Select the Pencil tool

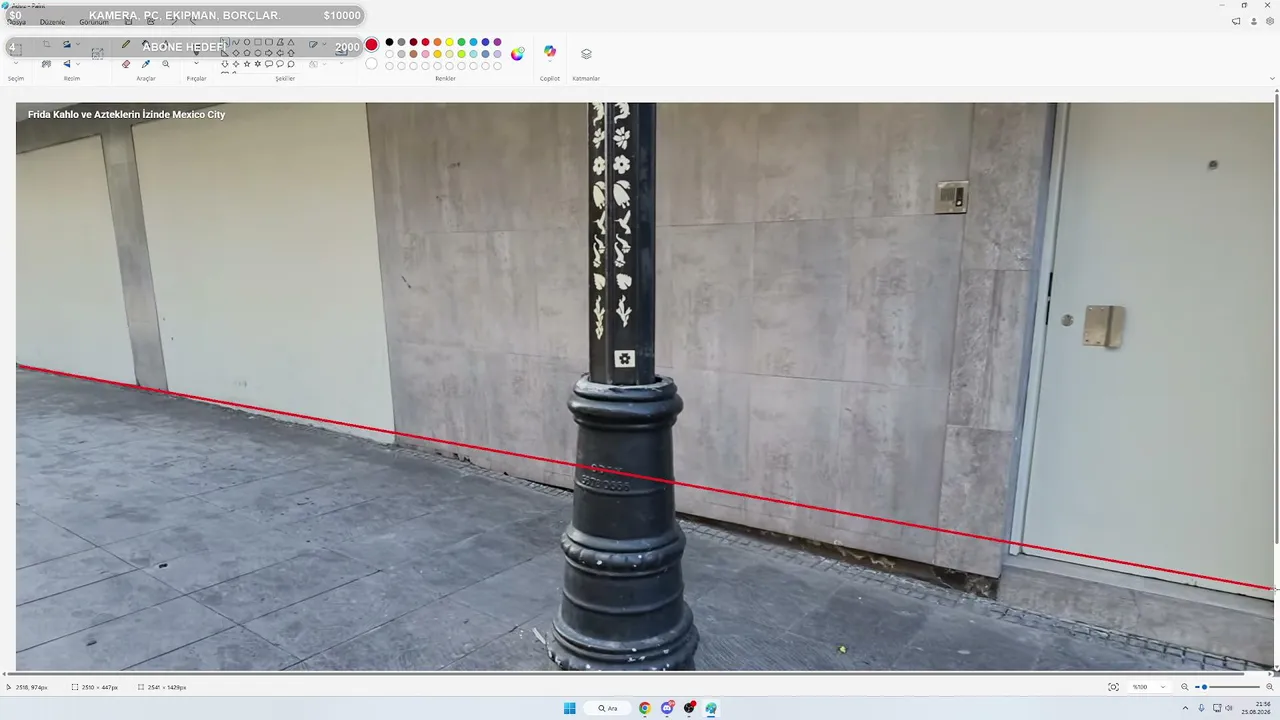click(x=126, y=44)
